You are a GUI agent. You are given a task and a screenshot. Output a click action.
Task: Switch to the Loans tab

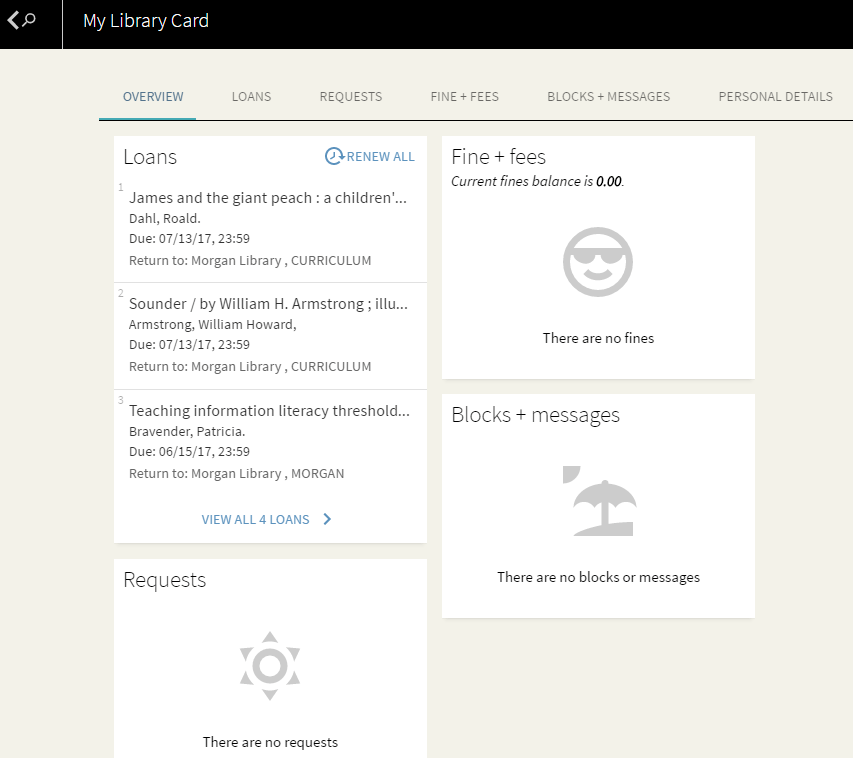pyautogui.click(x=250, y=96)
